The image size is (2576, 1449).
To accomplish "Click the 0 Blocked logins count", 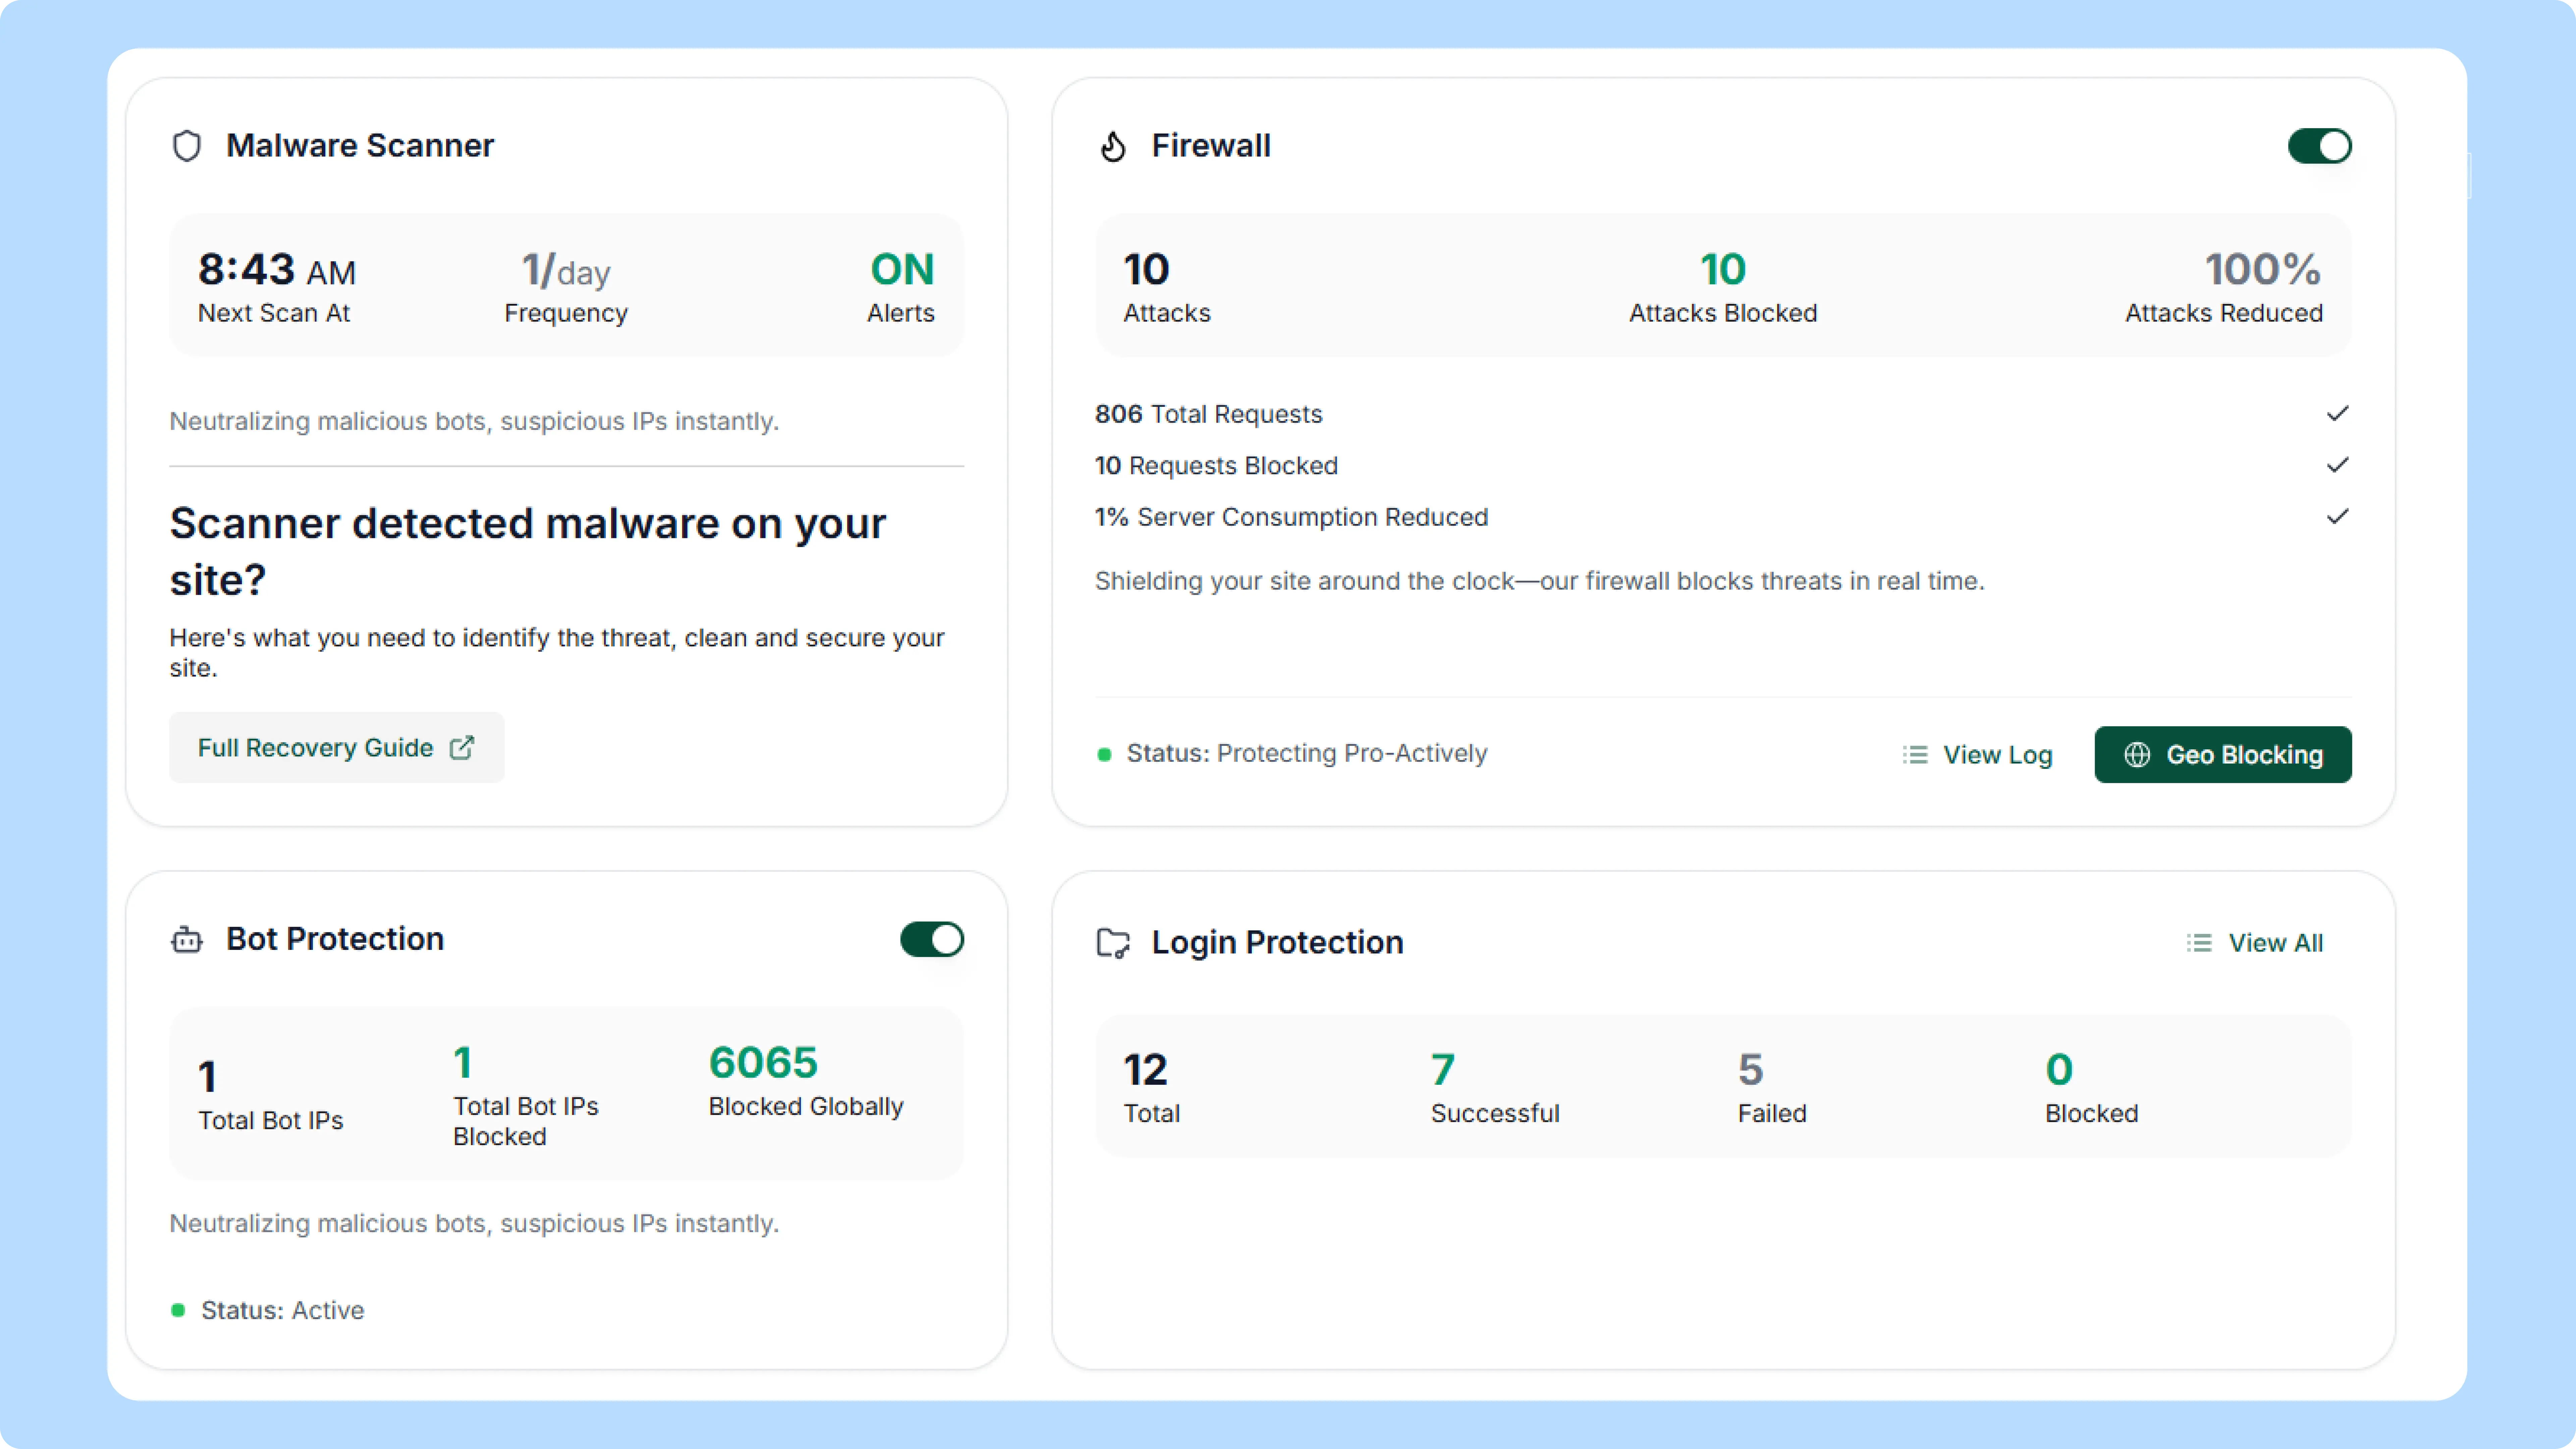I will pyautogui.click(x=2059, y=1070).
